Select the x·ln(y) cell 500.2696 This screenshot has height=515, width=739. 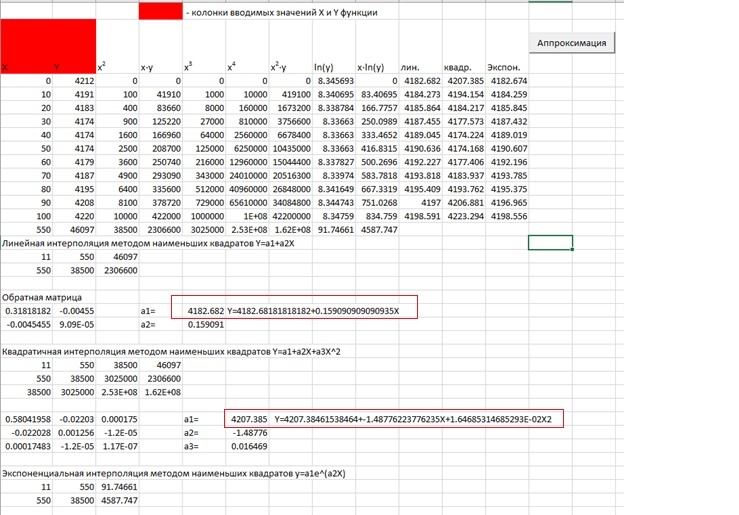click(x=377, y=162)
